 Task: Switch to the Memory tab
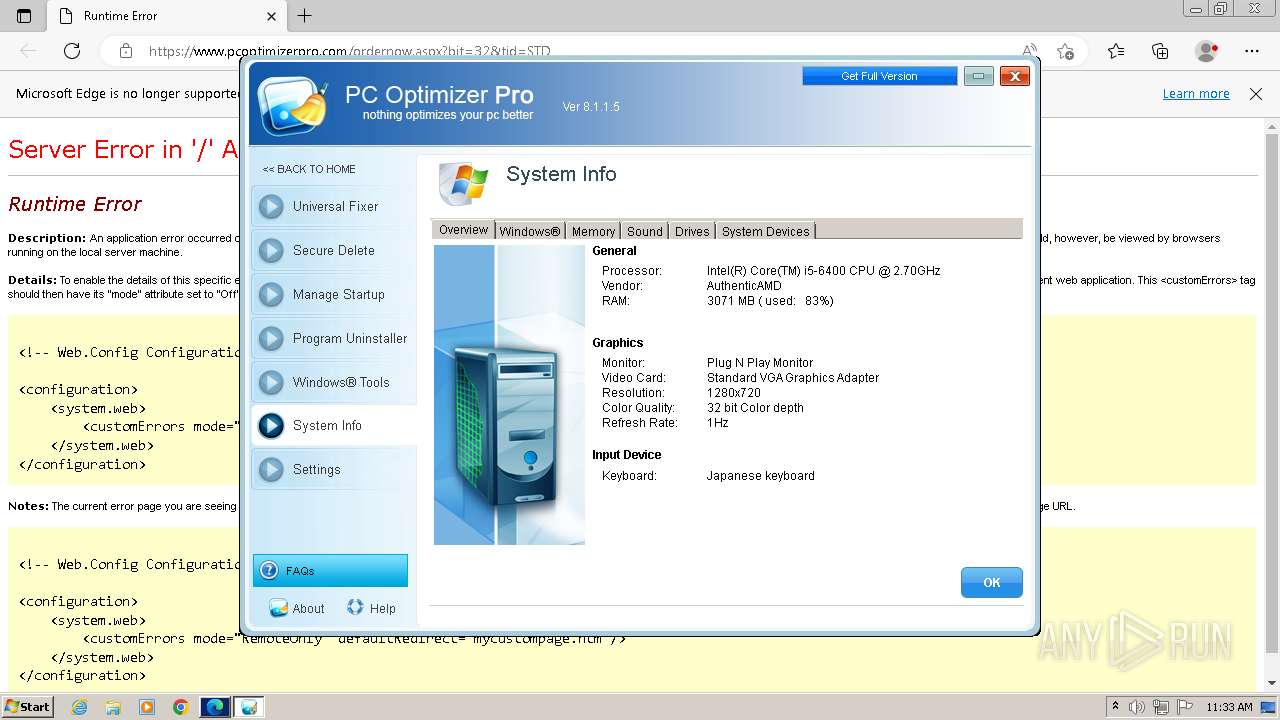coord(593,231)
